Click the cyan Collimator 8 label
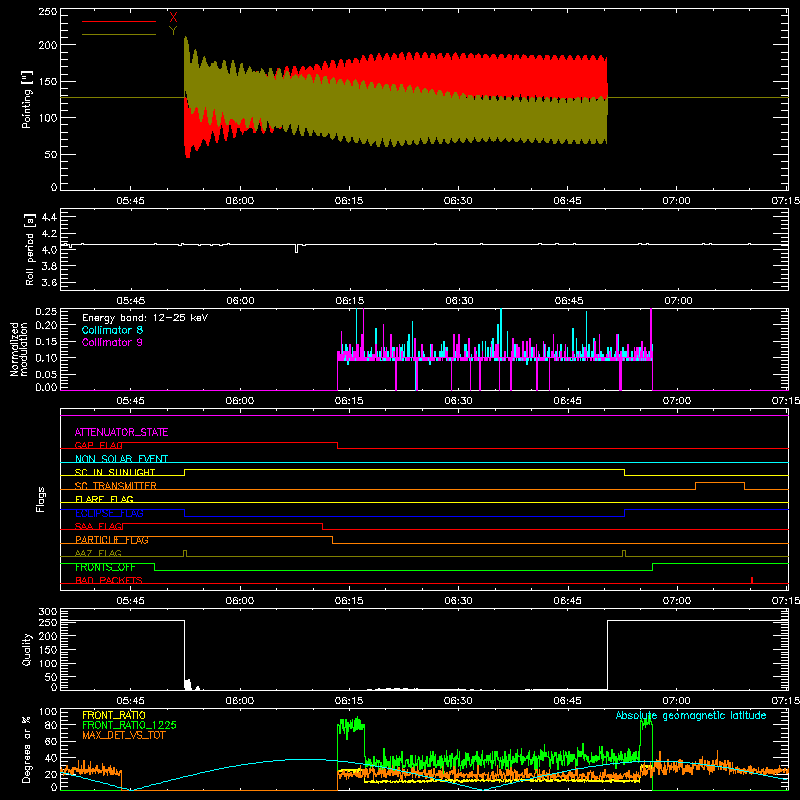 tap(112, 330)
